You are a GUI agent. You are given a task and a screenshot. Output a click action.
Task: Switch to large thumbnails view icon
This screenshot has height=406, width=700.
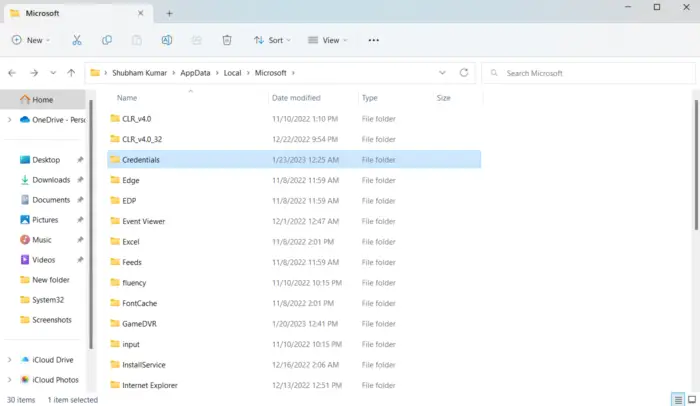pyautogui.click(x=692, y=399)
